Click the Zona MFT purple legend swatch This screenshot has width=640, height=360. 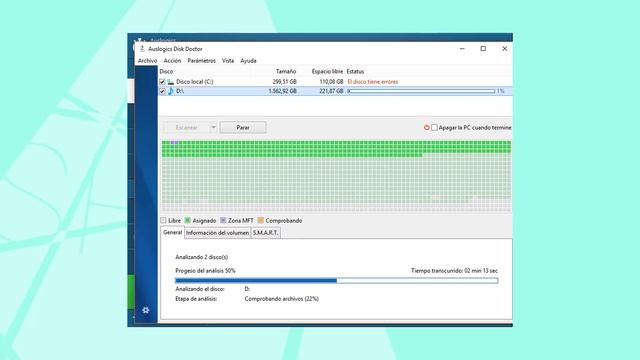click(x=223, y=220)
